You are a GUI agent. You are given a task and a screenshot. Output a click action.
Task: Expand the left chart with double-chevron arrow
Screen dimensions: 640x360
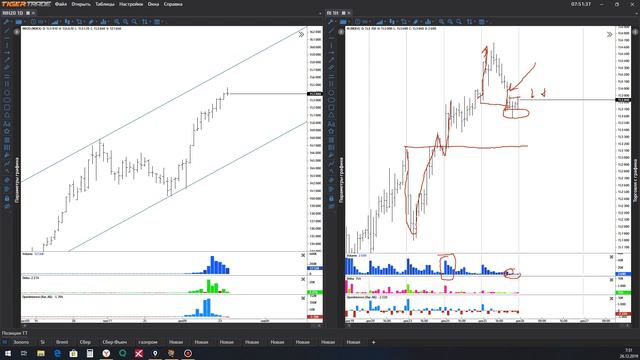[301, 35]
